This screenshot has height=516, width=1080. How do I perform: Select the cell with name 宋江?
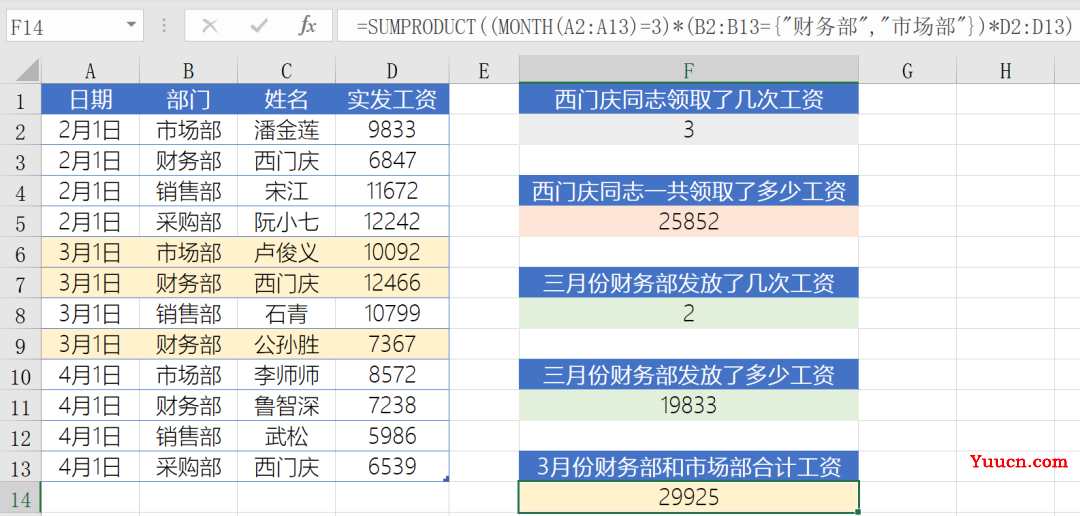pos(287,191)
